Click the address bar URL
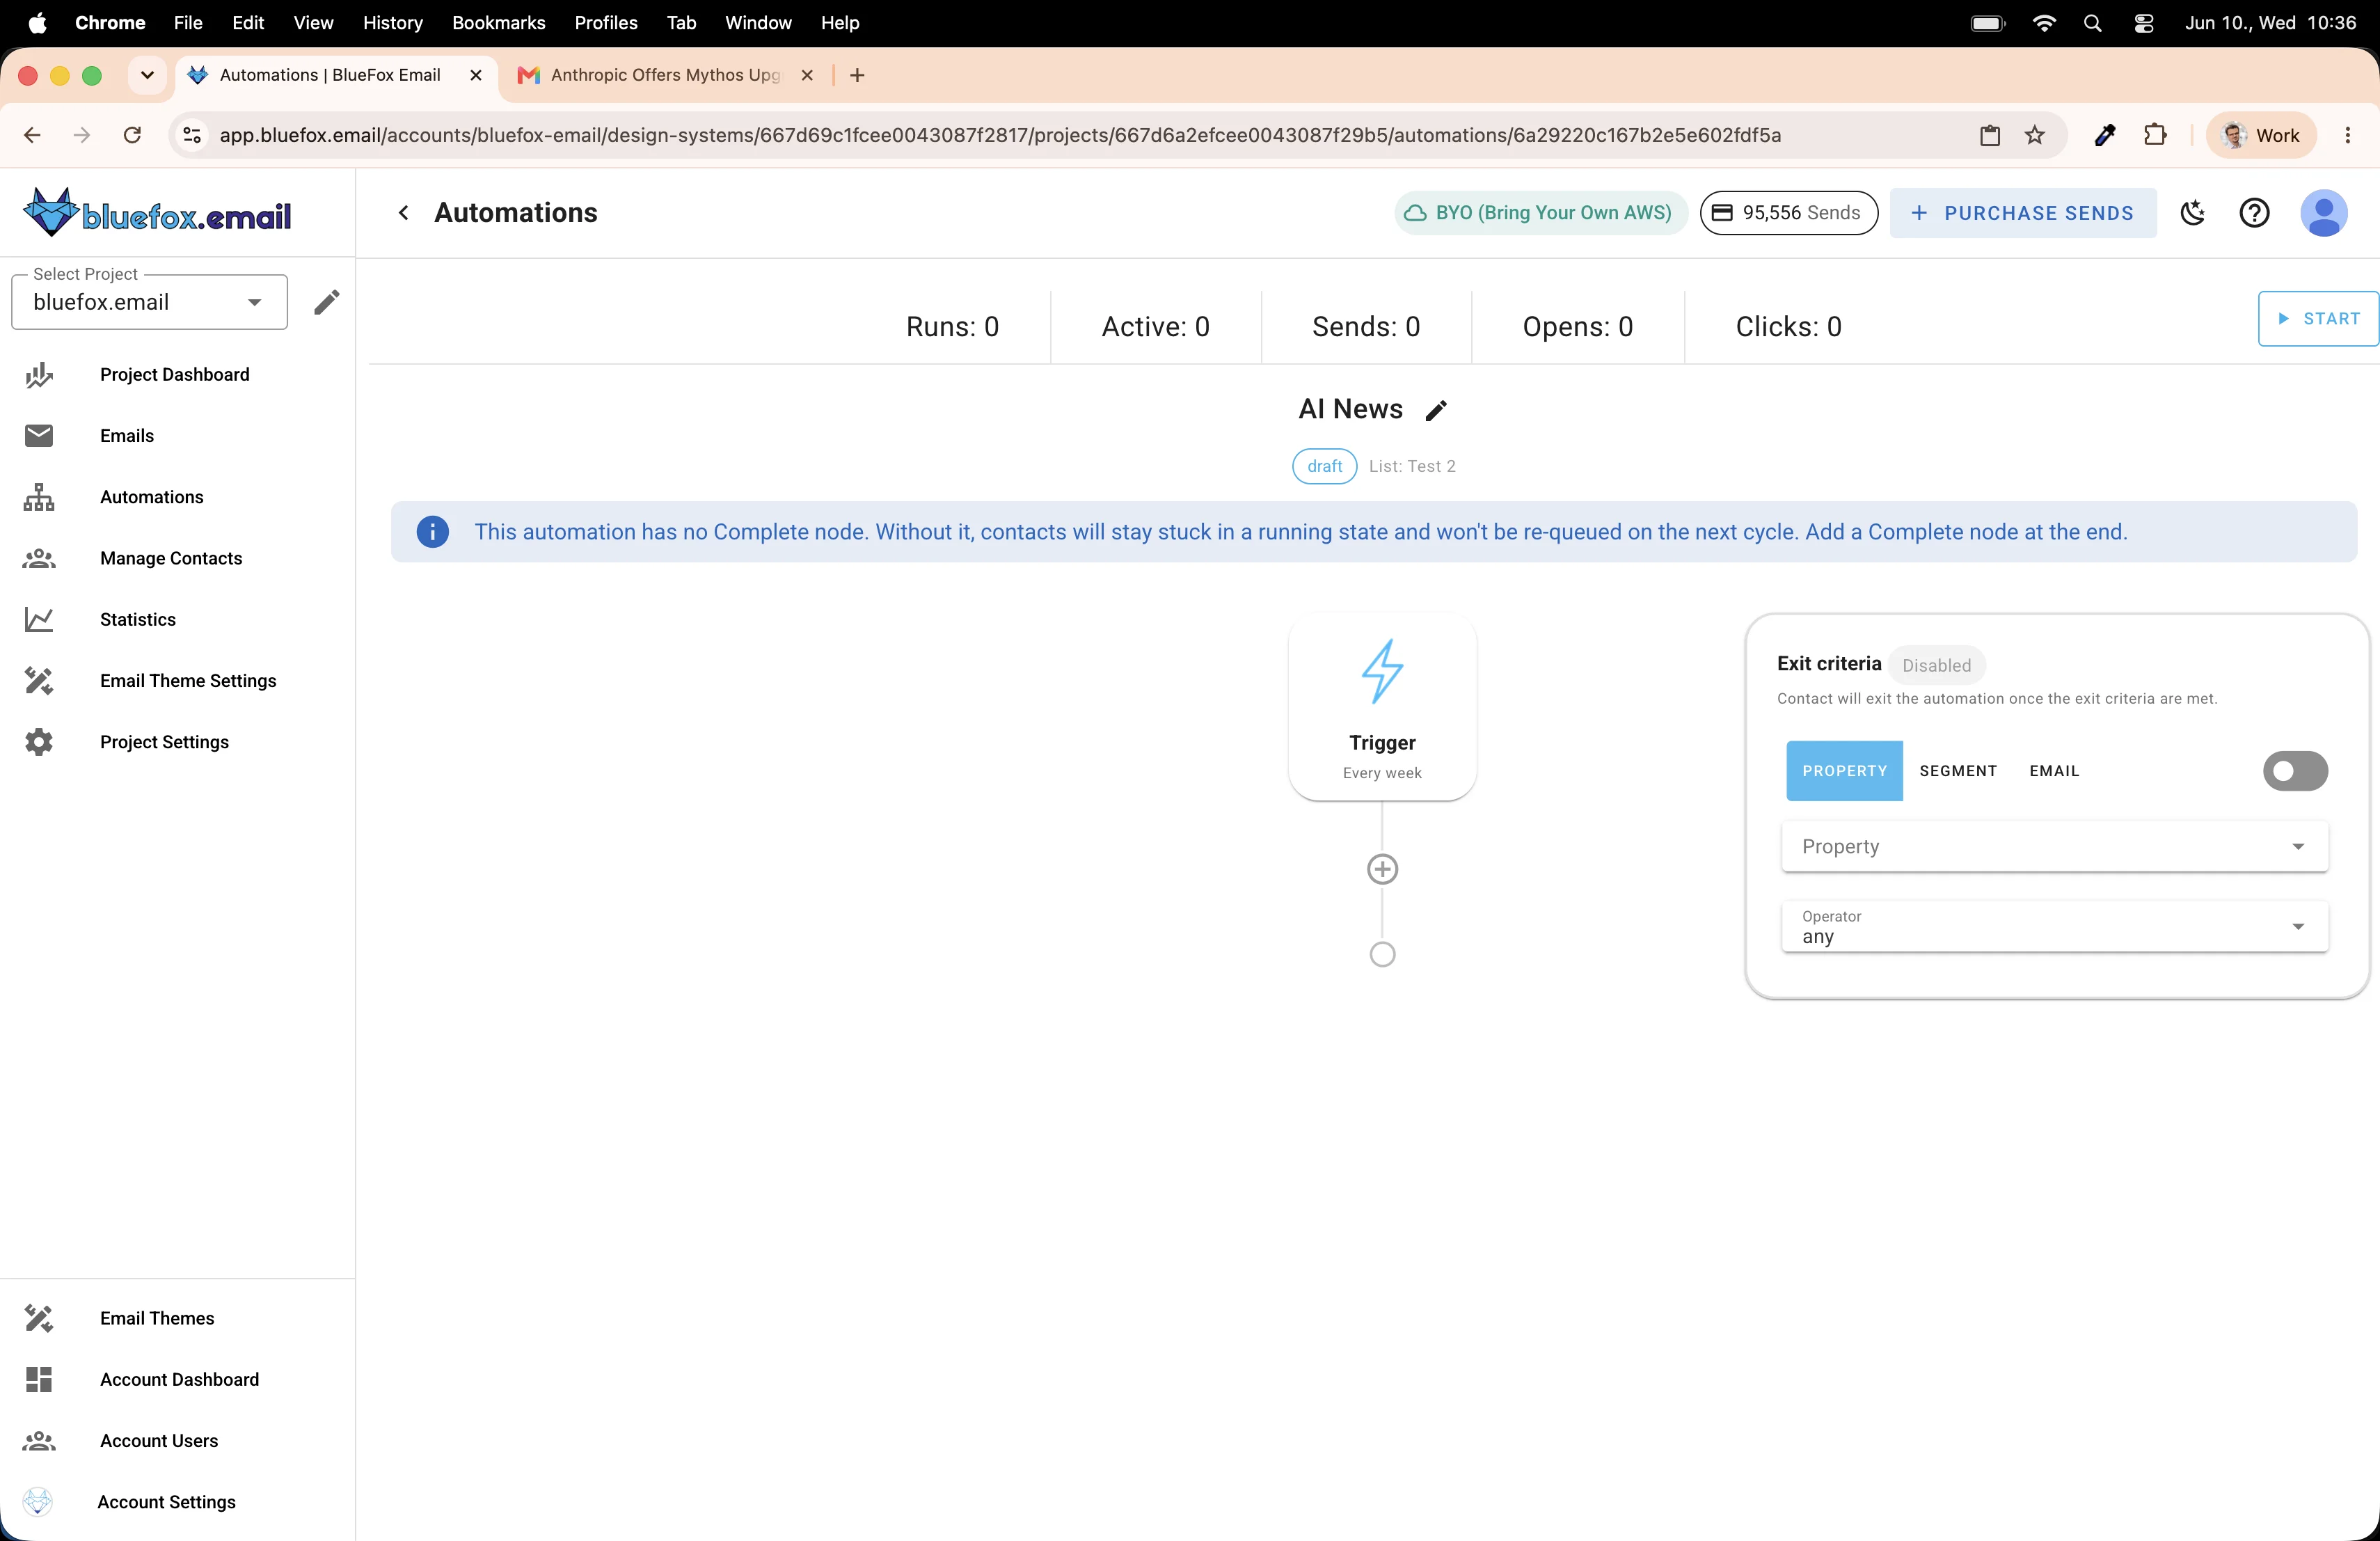The height and width of the screenshot is (1541, 2380). [1000, 135]
